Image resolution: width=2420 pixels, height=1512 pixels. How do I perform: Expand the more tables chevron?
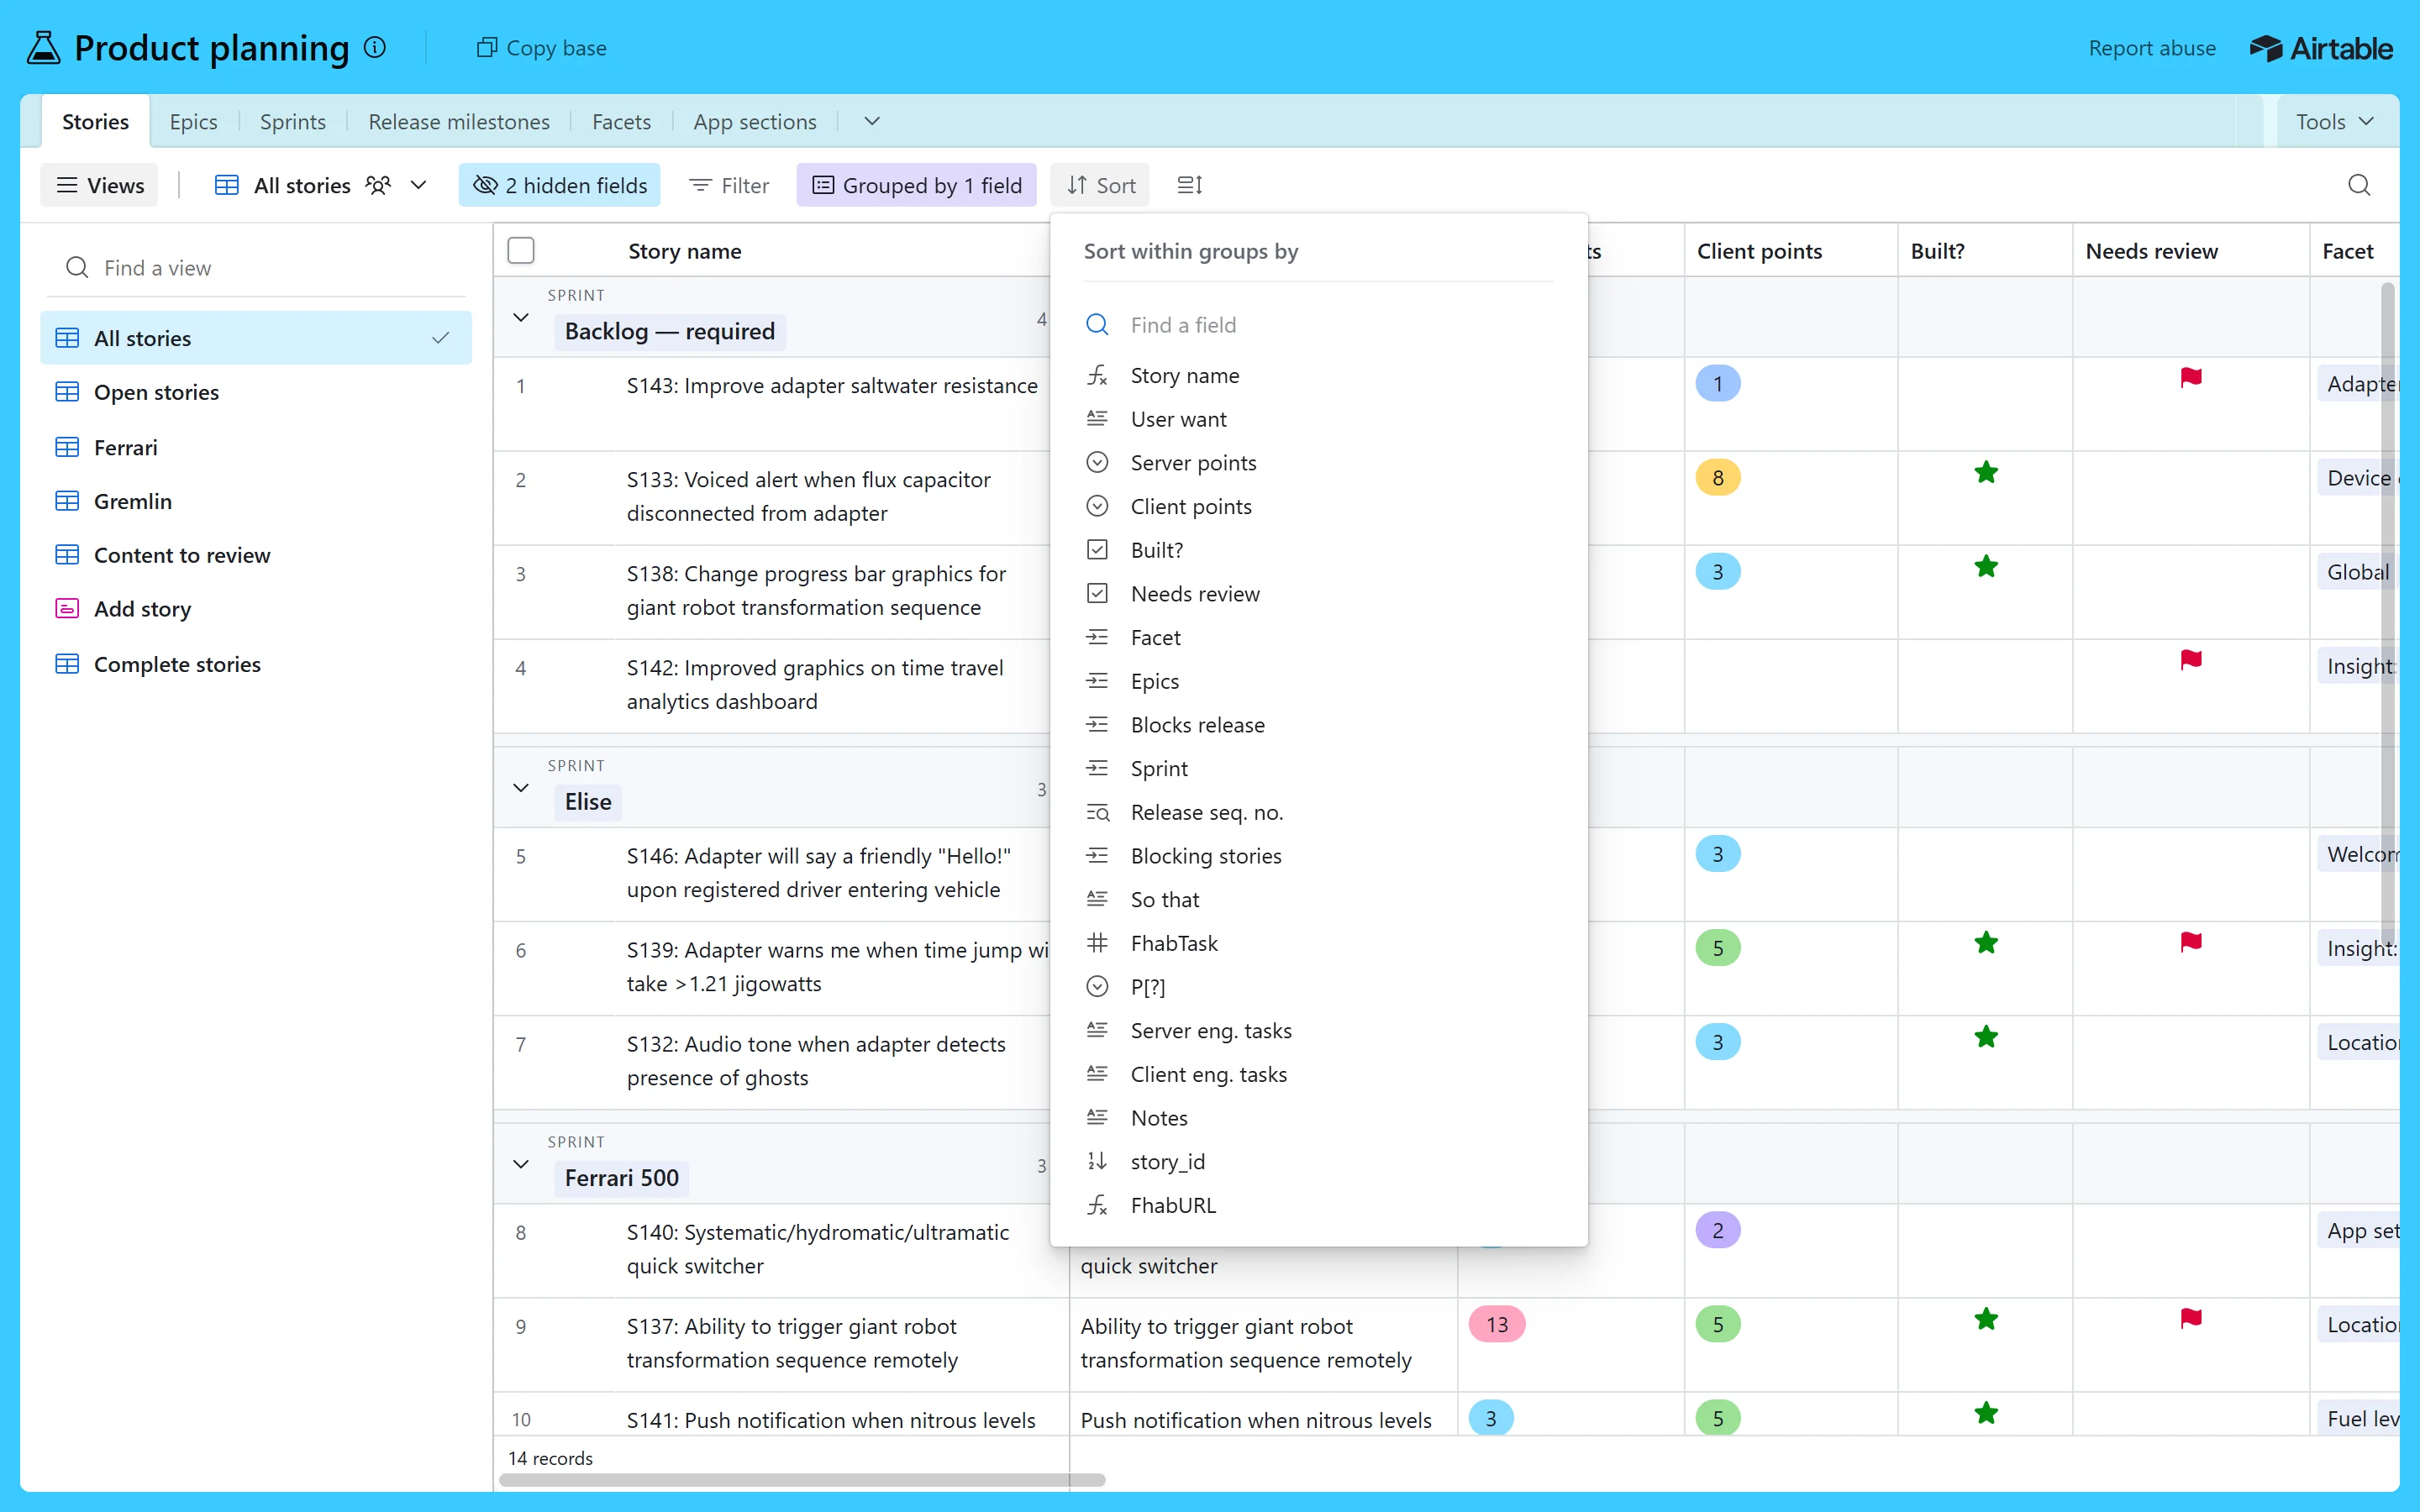(x=872, y=121)
